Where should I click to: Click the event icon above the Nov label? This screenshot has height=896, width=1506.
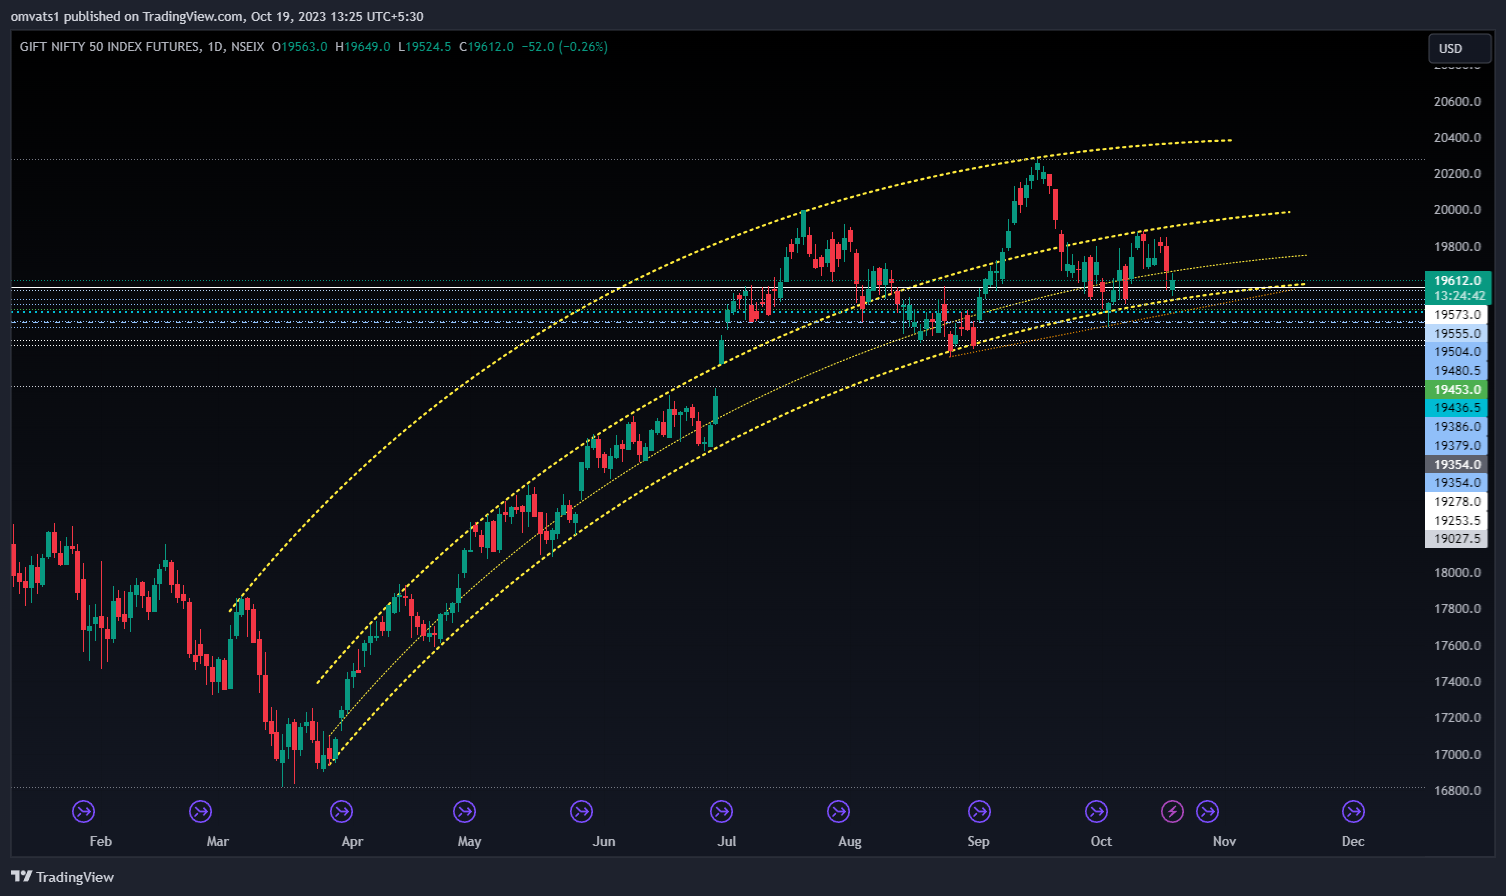[1208, 811]
